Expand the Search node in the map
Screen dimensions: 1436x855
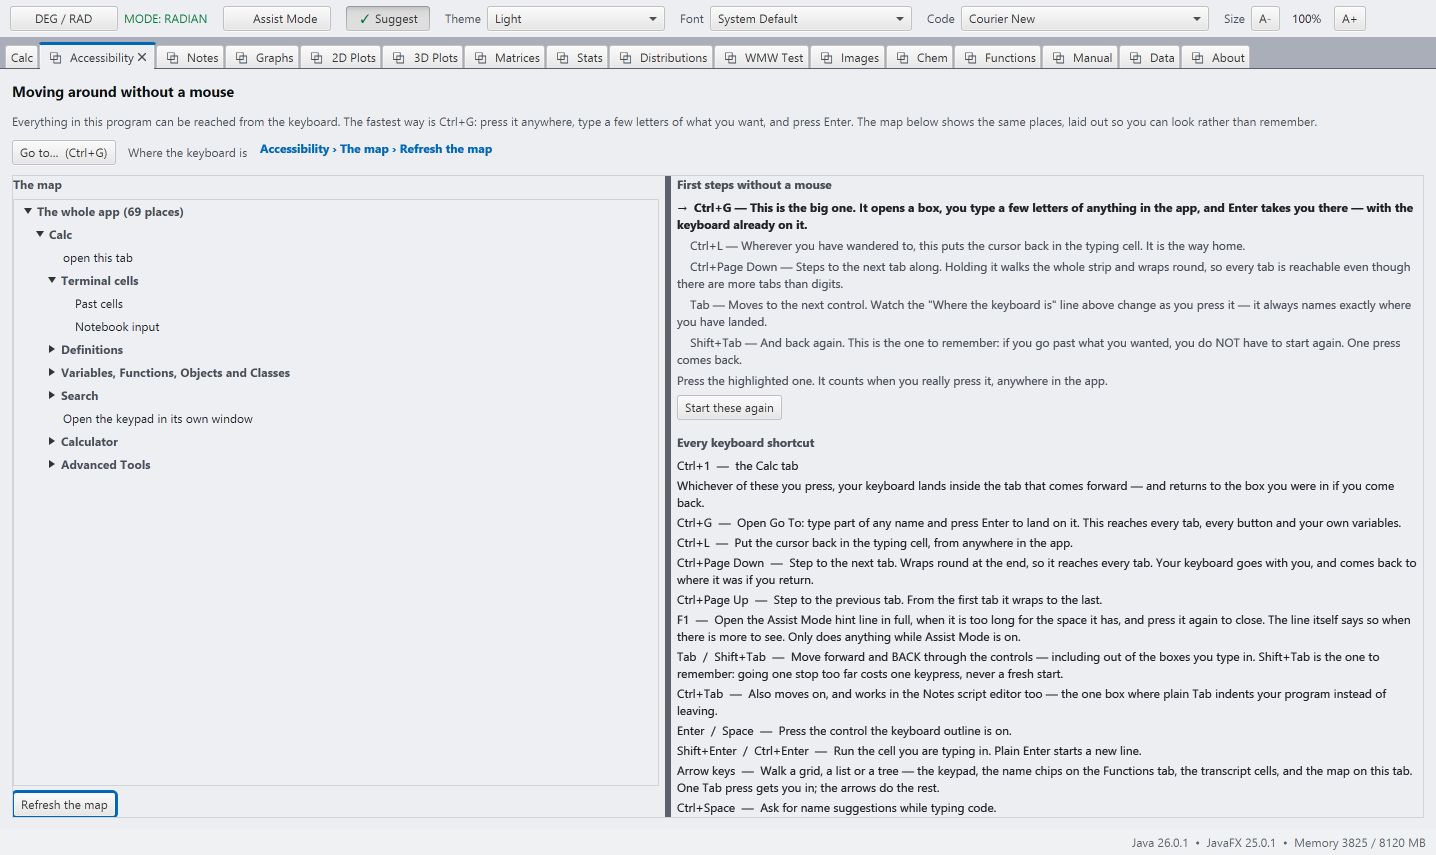pyautogui.click(x=52, y=396)
